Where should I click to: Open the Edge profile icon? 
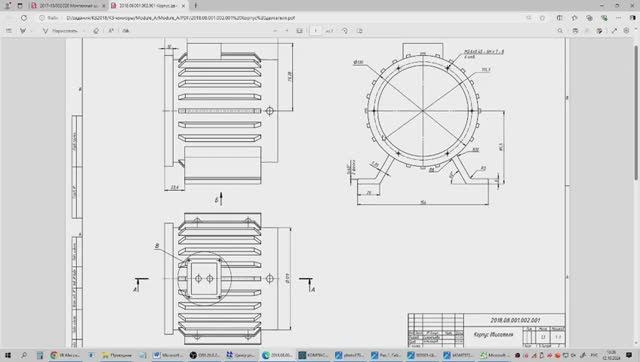(8, 6)
